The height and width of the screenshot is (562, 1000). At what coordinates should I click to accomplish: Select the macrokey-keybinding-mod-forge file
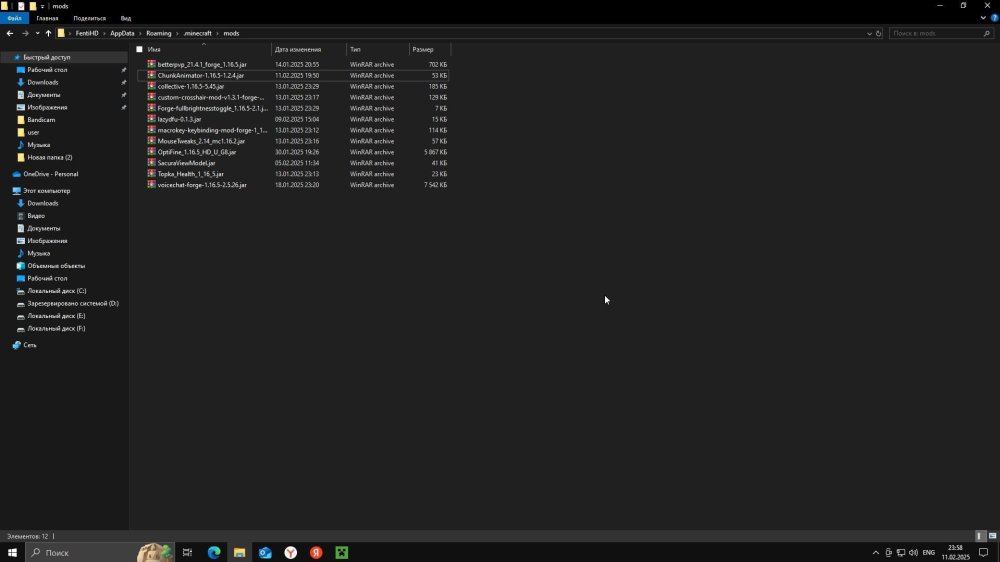(212, 130)
